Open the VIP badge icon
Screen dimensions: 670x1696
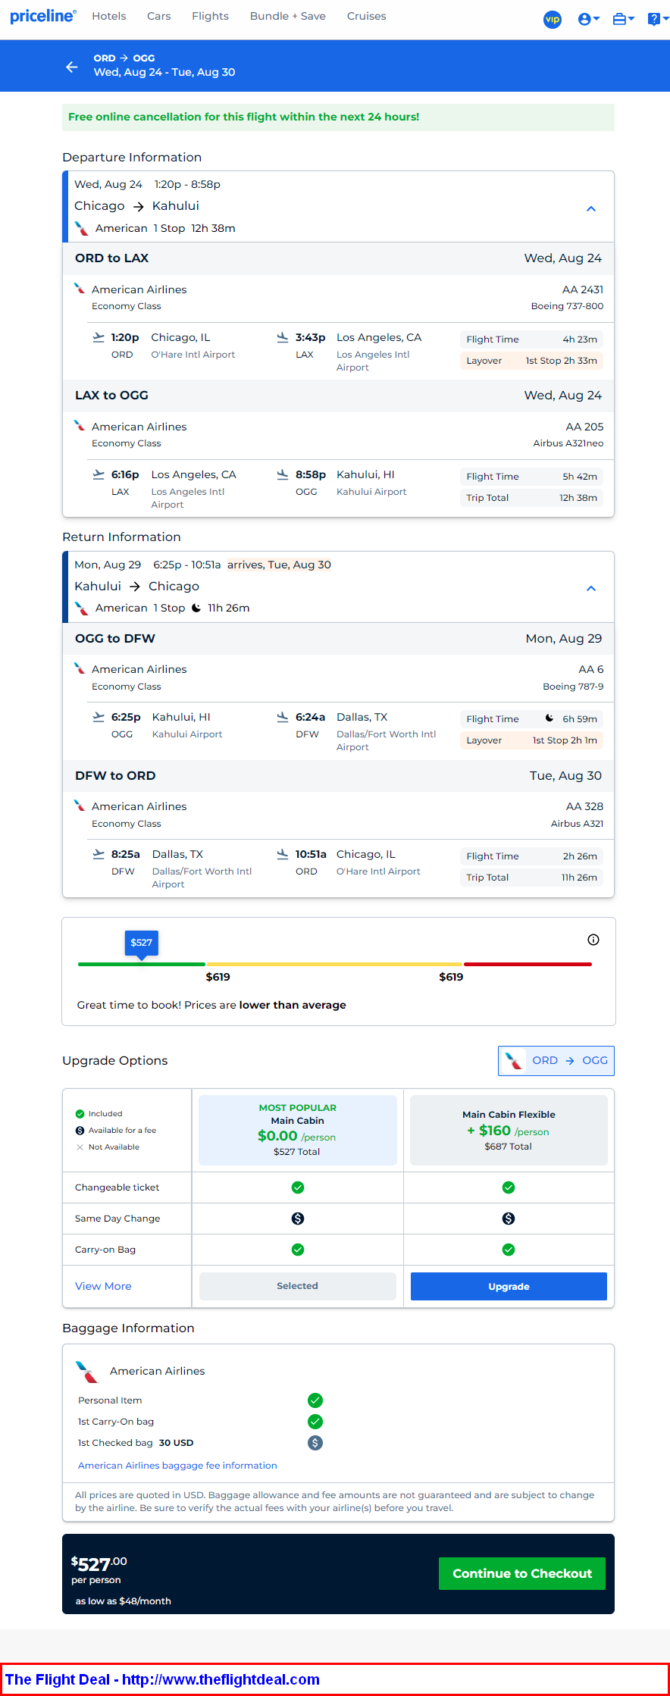tap(552, 19)
